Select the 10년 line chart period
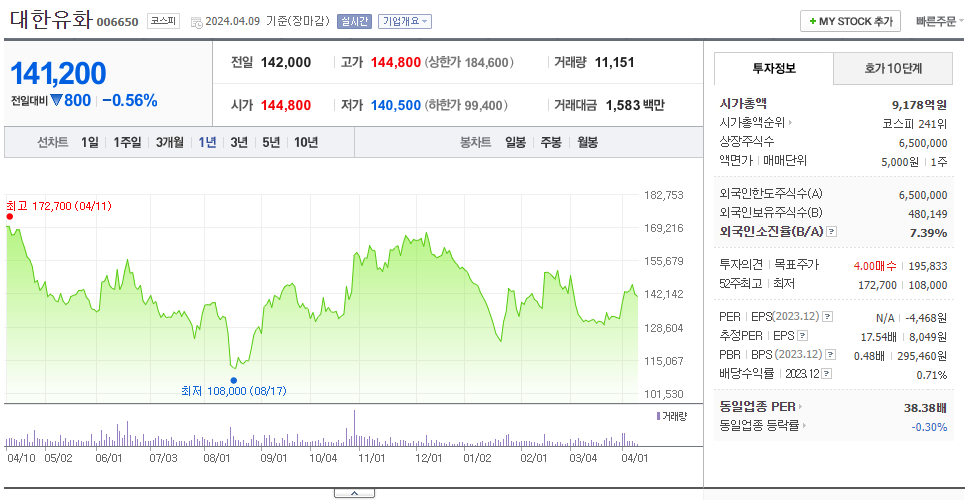Screen dimensions: 968x500 [x=306, y=143]
